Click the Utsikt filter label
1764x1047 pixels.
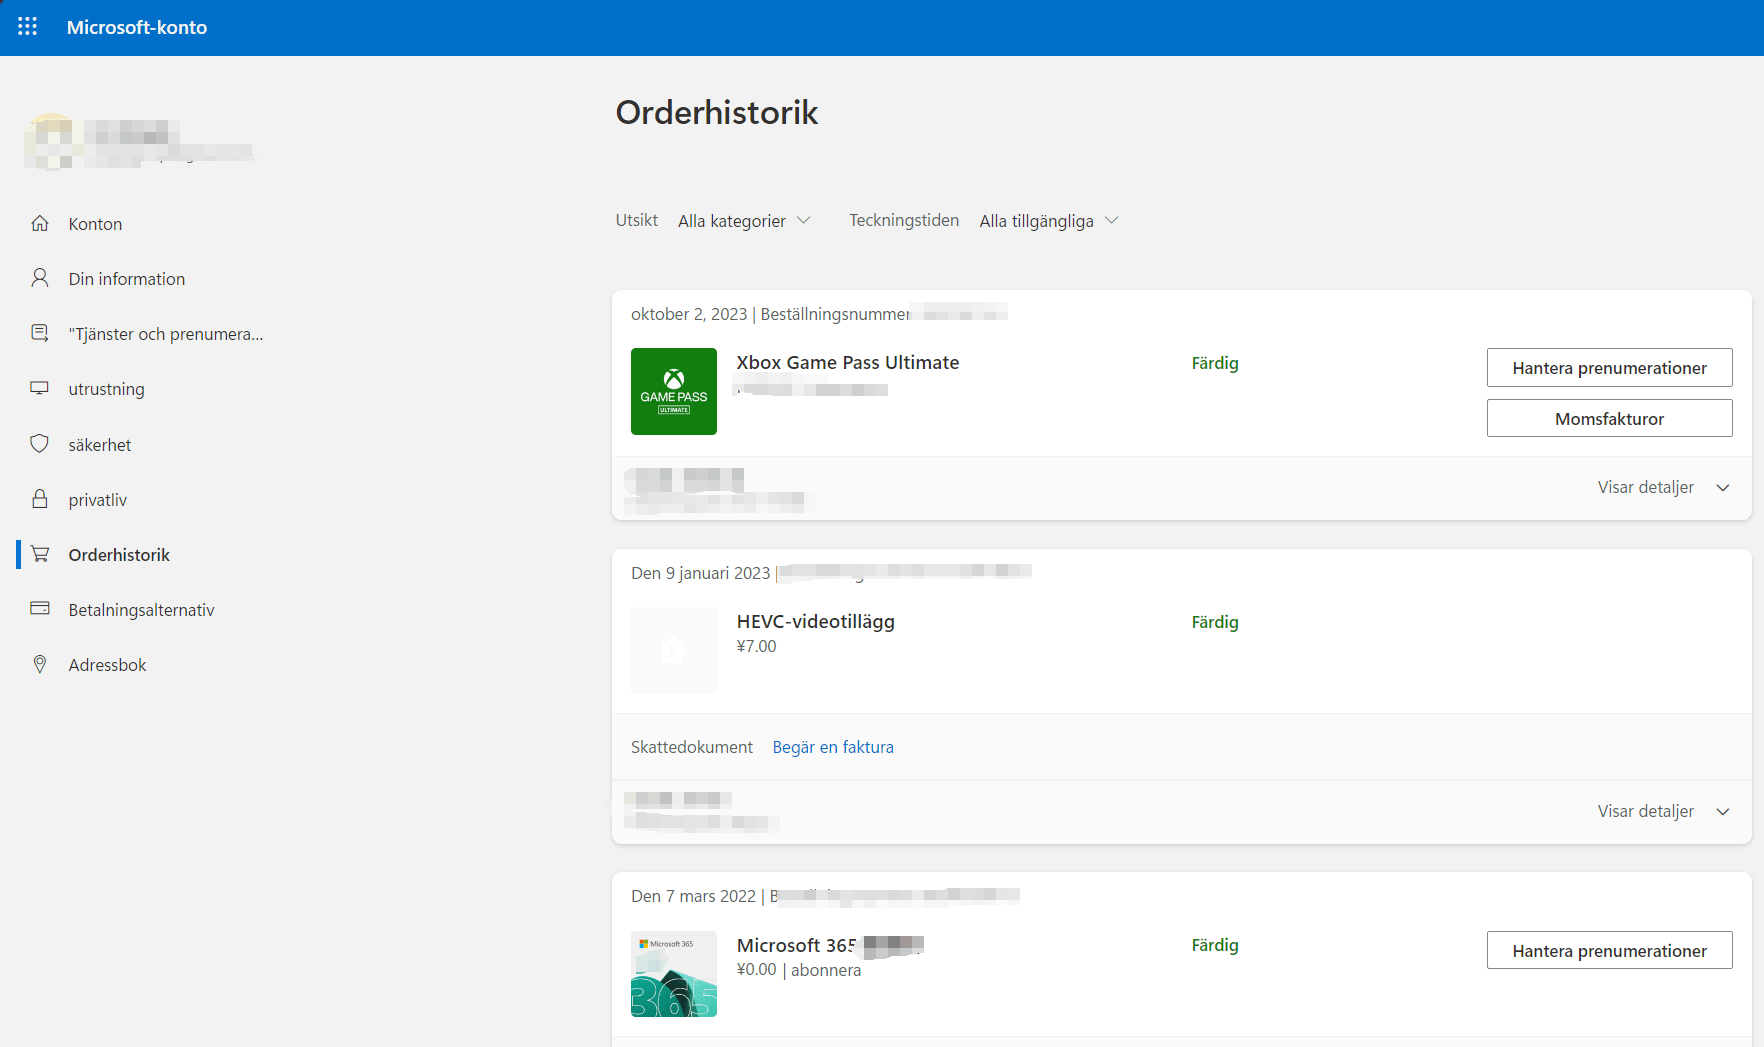[637, 220]
